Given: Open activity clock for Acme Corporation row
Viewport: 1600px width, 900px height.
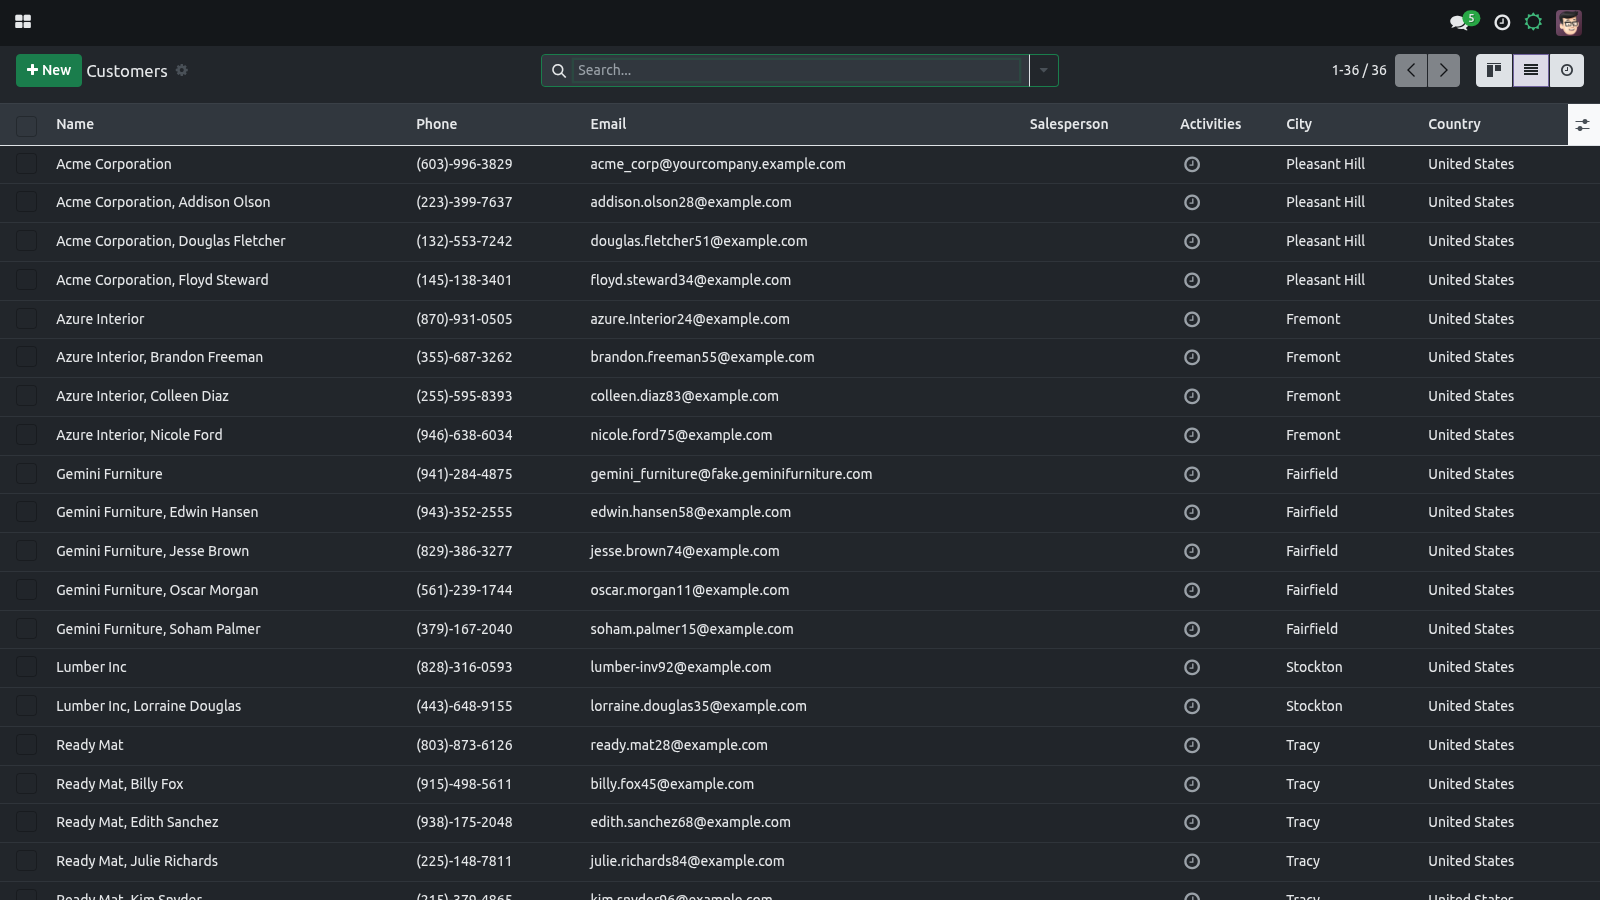Looking at the screenshot, I should click(x=1192, y=164).
